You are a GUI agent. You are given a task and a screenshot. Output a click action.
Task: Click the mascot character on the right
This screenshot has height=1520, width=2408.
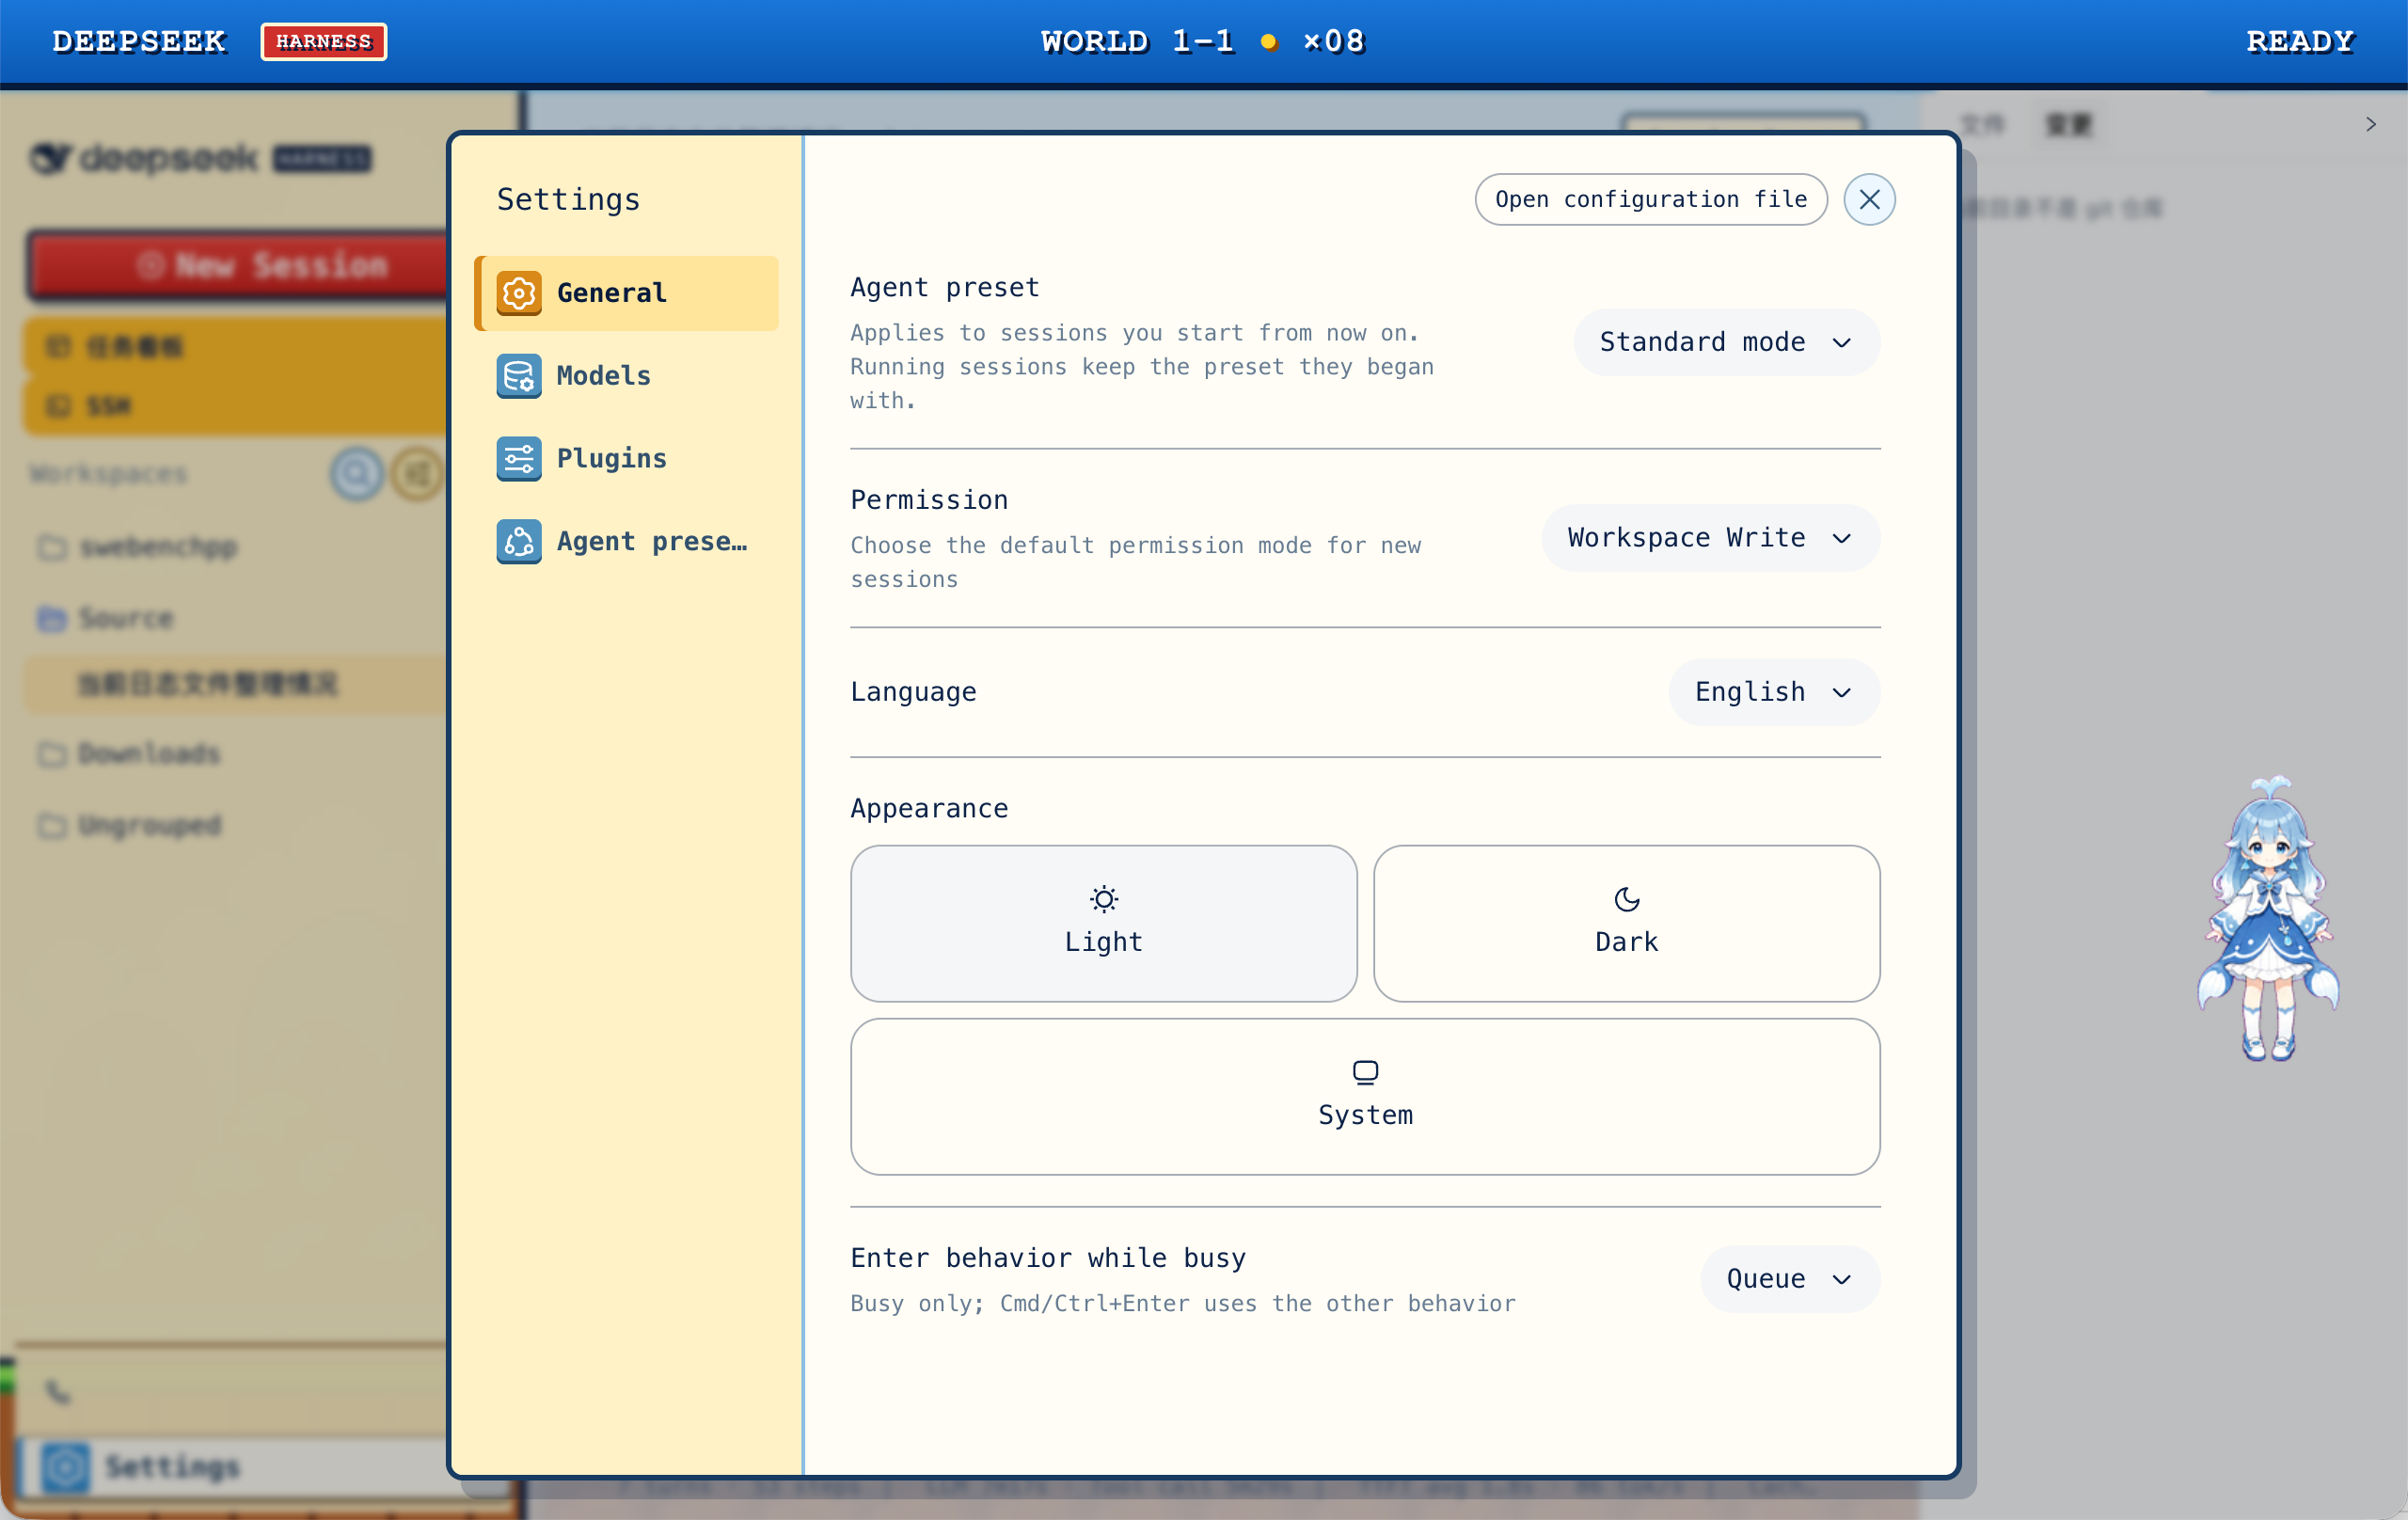click(2268, 918)
